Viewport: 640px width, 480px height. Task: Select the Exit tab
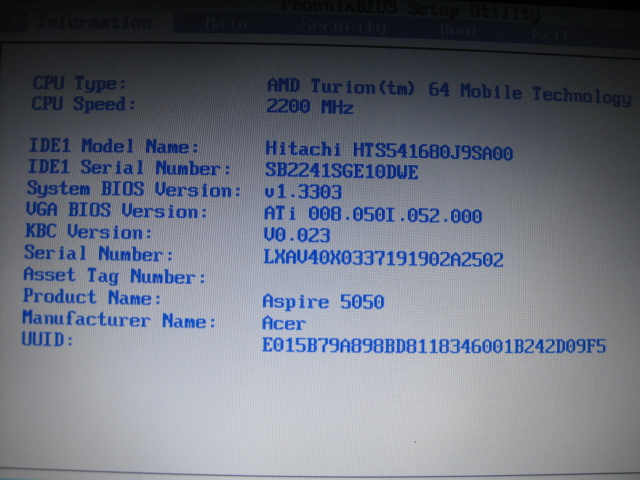pyautogui.click(x=551, y=35)
